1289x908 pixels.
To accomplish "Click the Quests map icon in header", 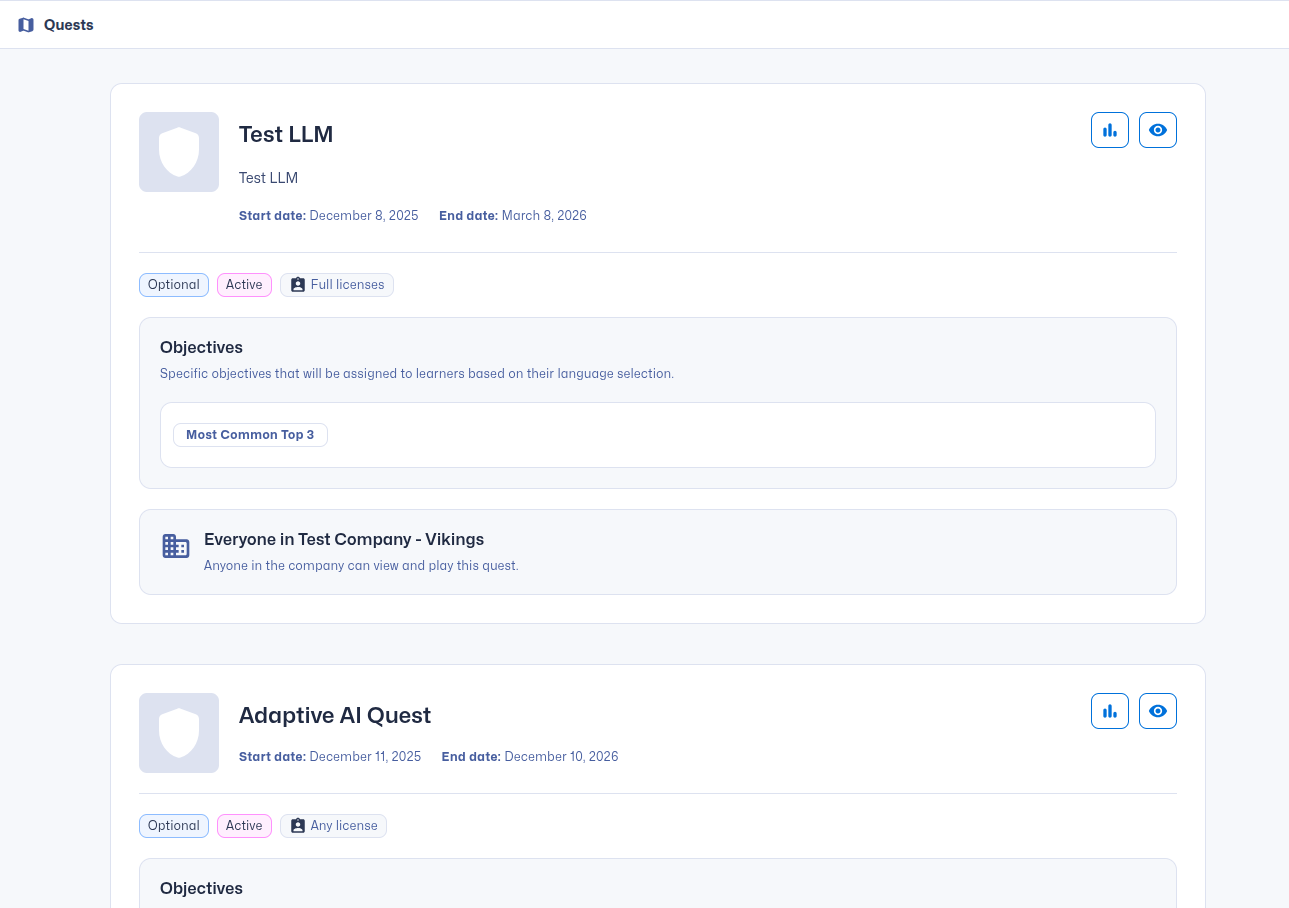I will [x=26, y=25].
